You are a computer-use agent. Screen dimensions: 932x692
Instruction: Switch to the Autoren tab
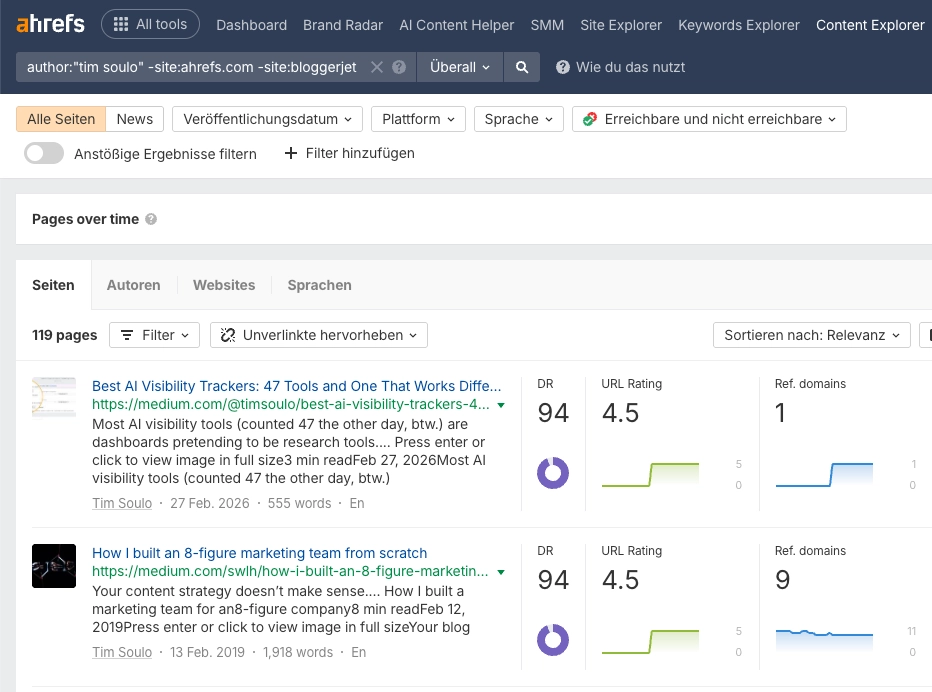(x=134, y=285)
